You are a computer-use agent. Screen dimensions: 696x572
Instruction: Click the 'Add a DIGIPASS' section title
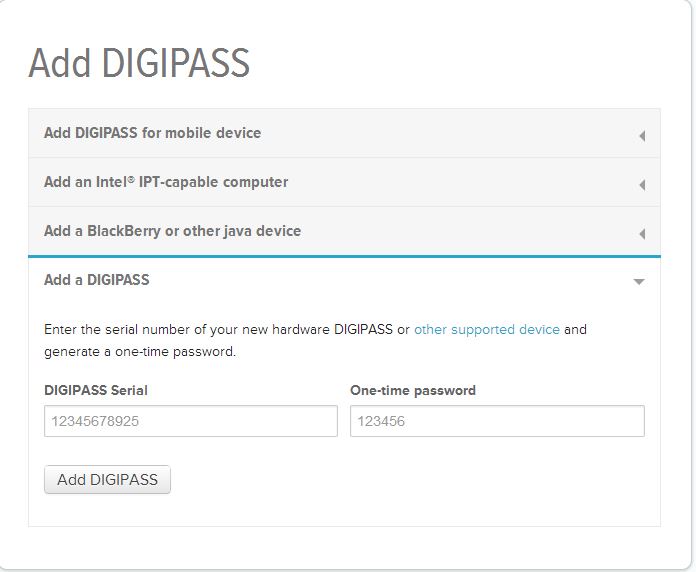click(96, 280)
